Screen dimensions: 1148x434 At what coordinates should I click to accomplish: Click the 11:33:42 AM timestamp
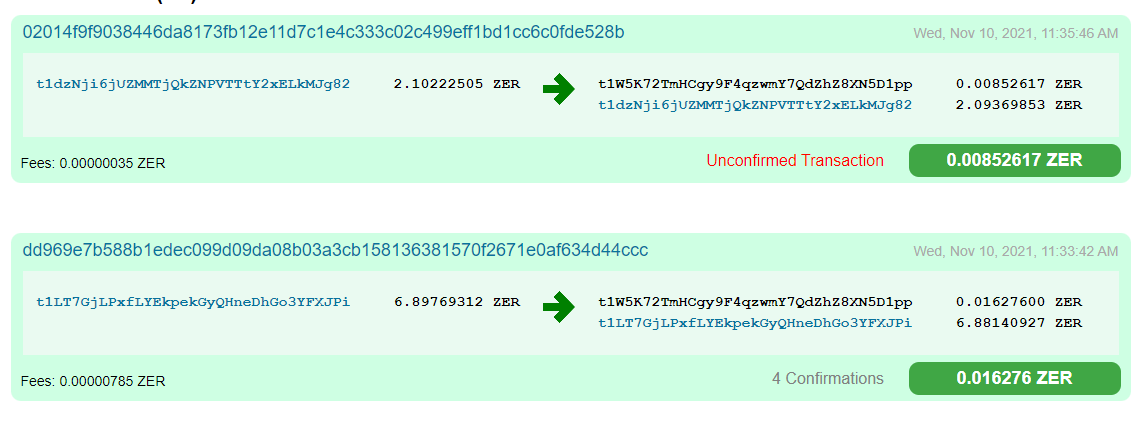(1015, 251)
